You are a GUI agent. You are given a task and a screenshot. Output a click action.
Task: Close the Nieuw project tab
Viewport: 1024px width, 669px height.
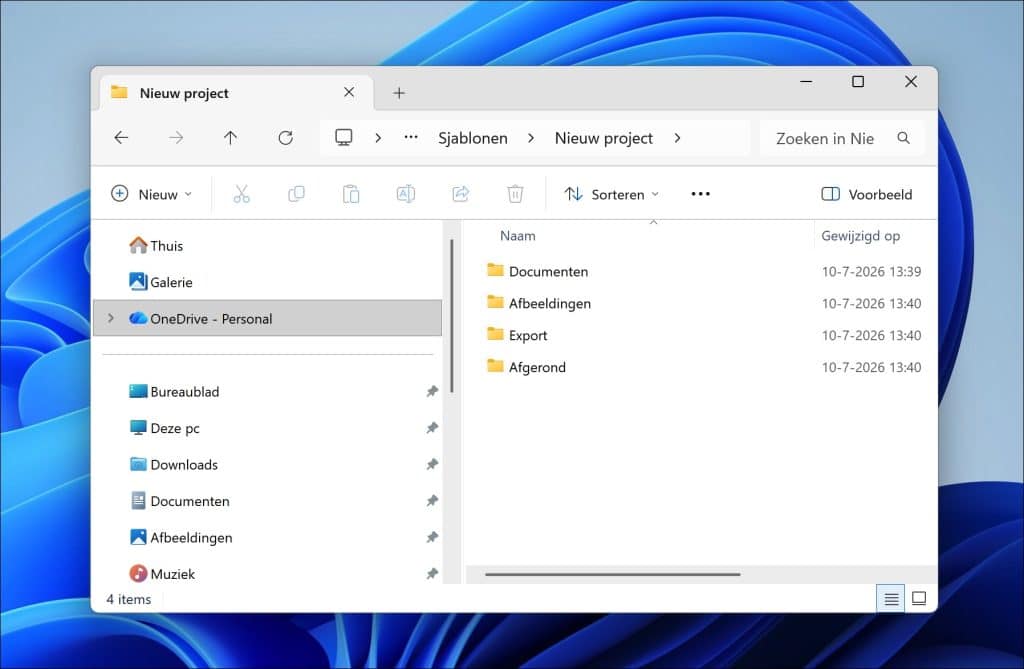click(349, 92)
